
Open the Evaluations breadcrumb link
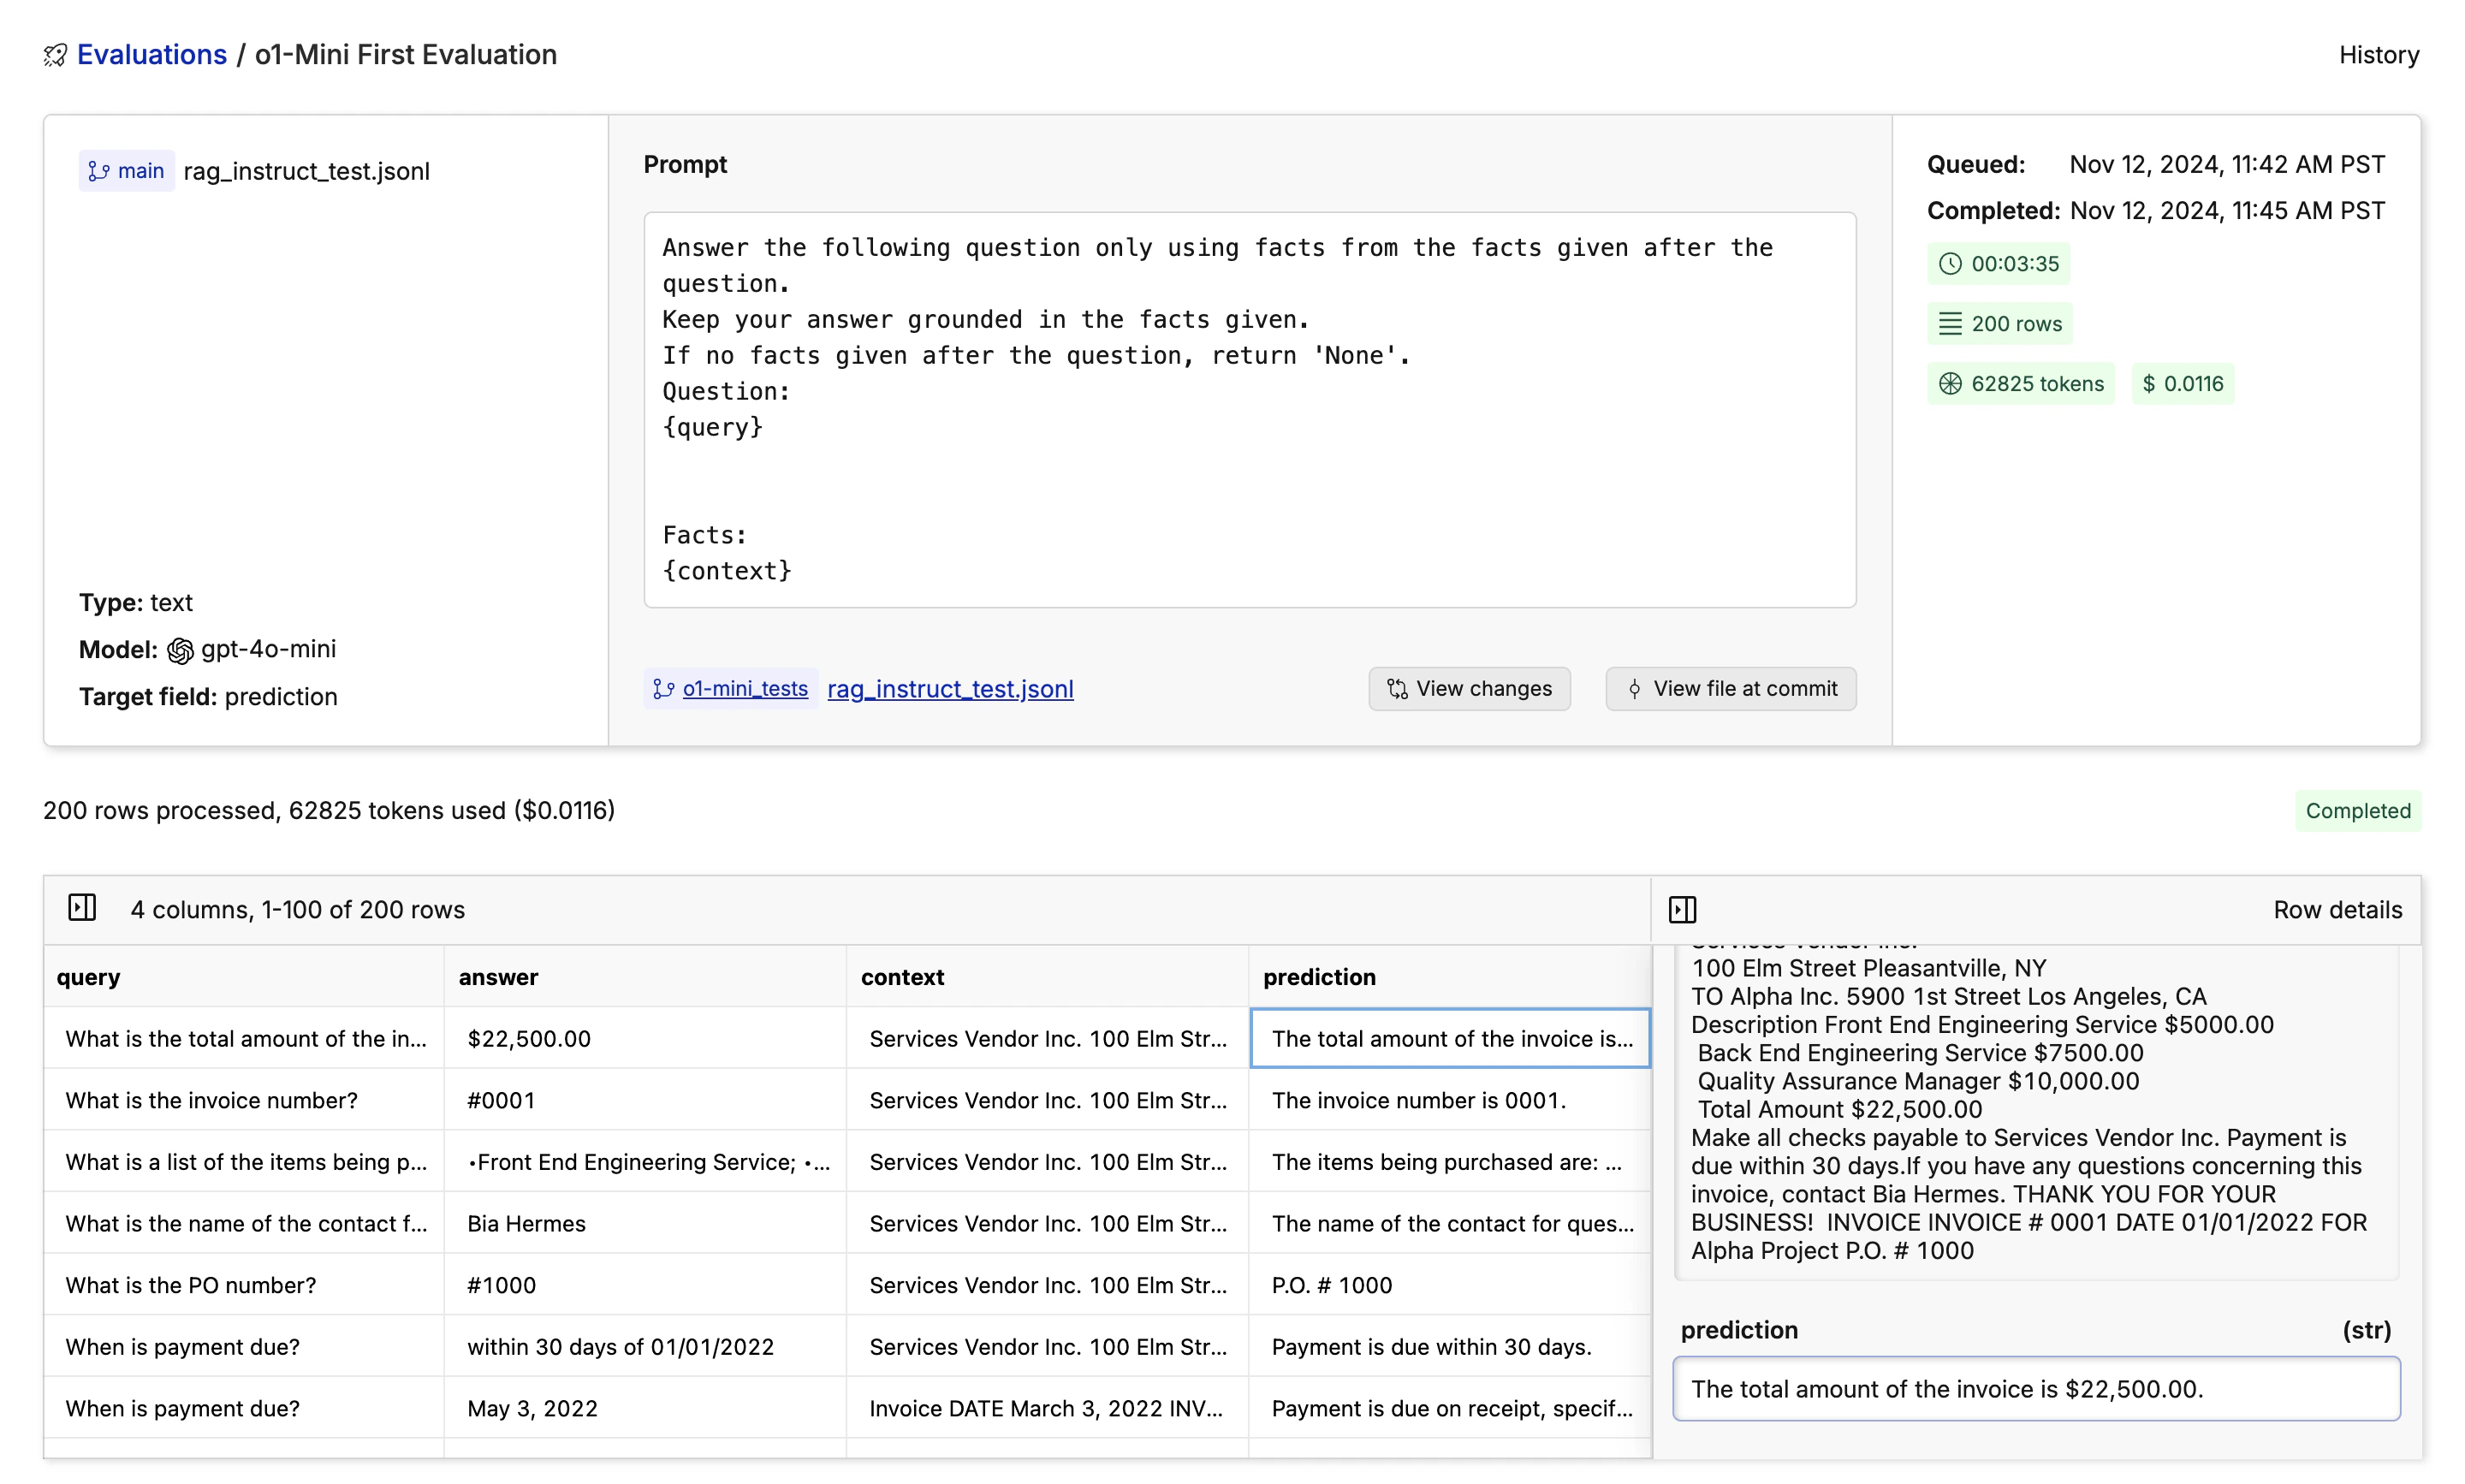152,55
